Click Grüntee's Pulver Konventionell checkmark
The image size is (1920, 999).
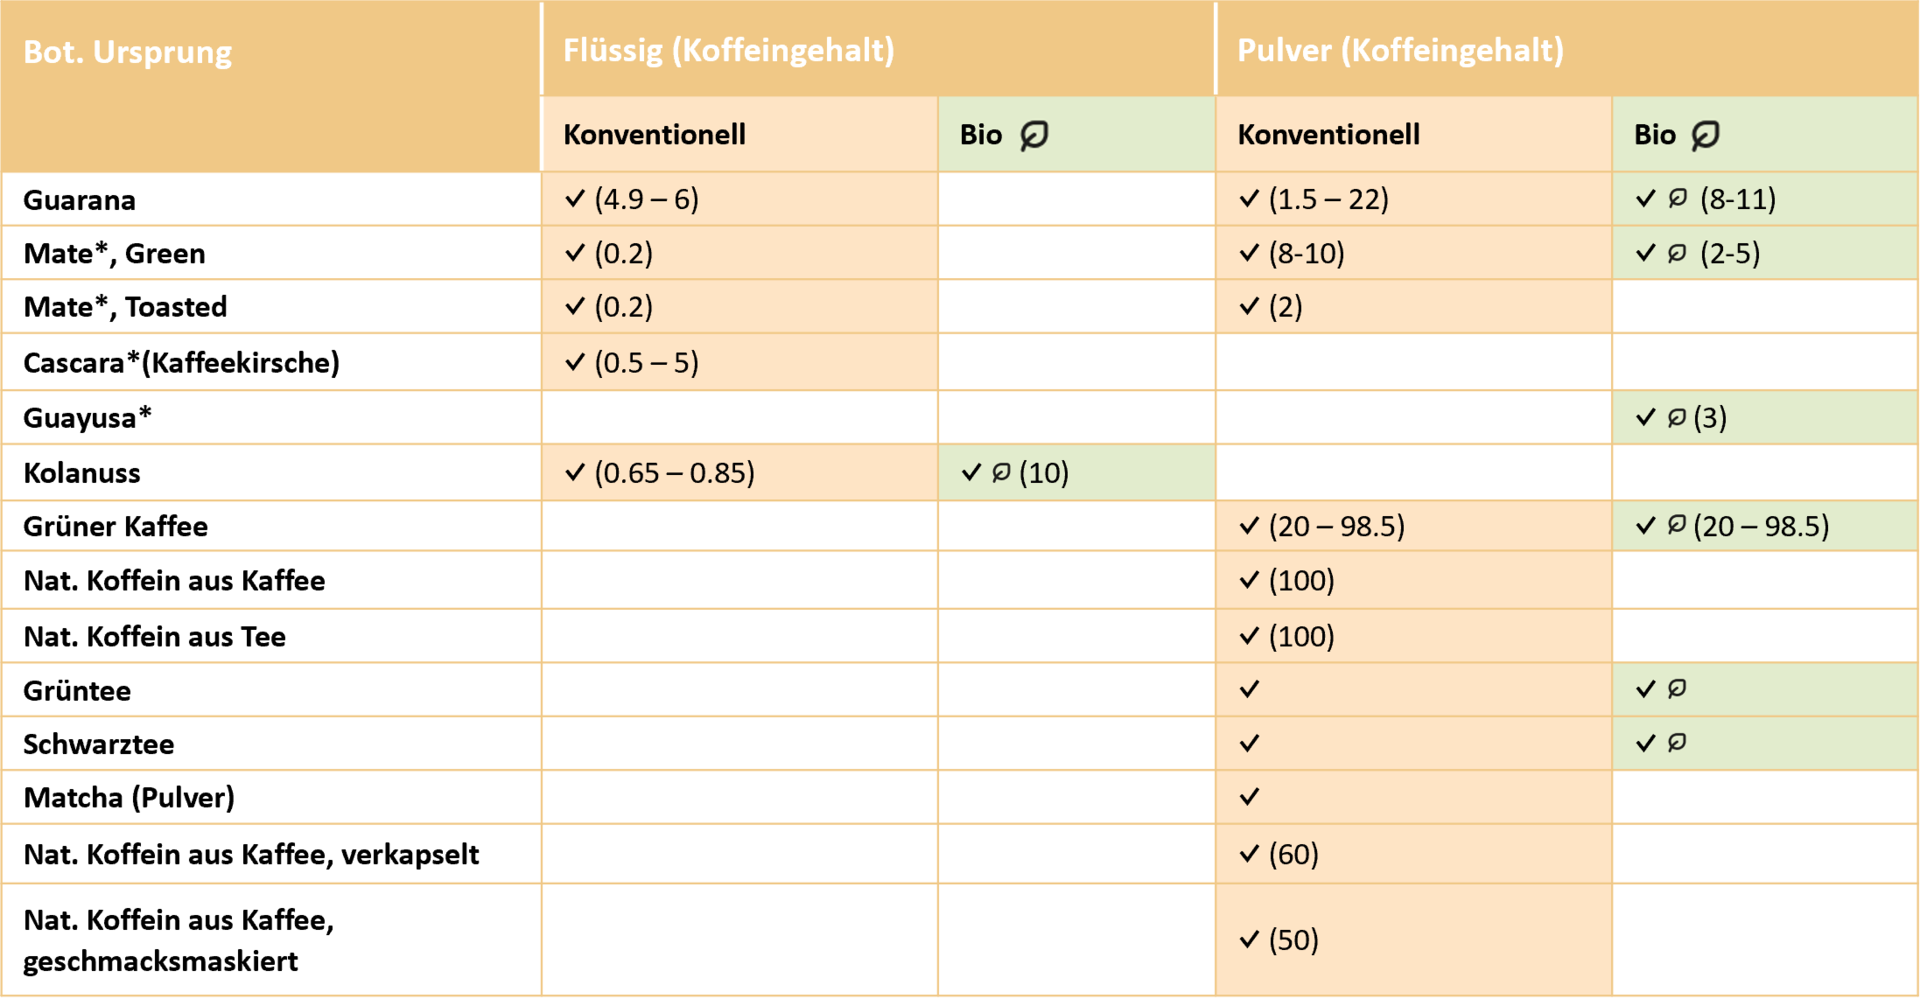click(x=1249, y=689)
